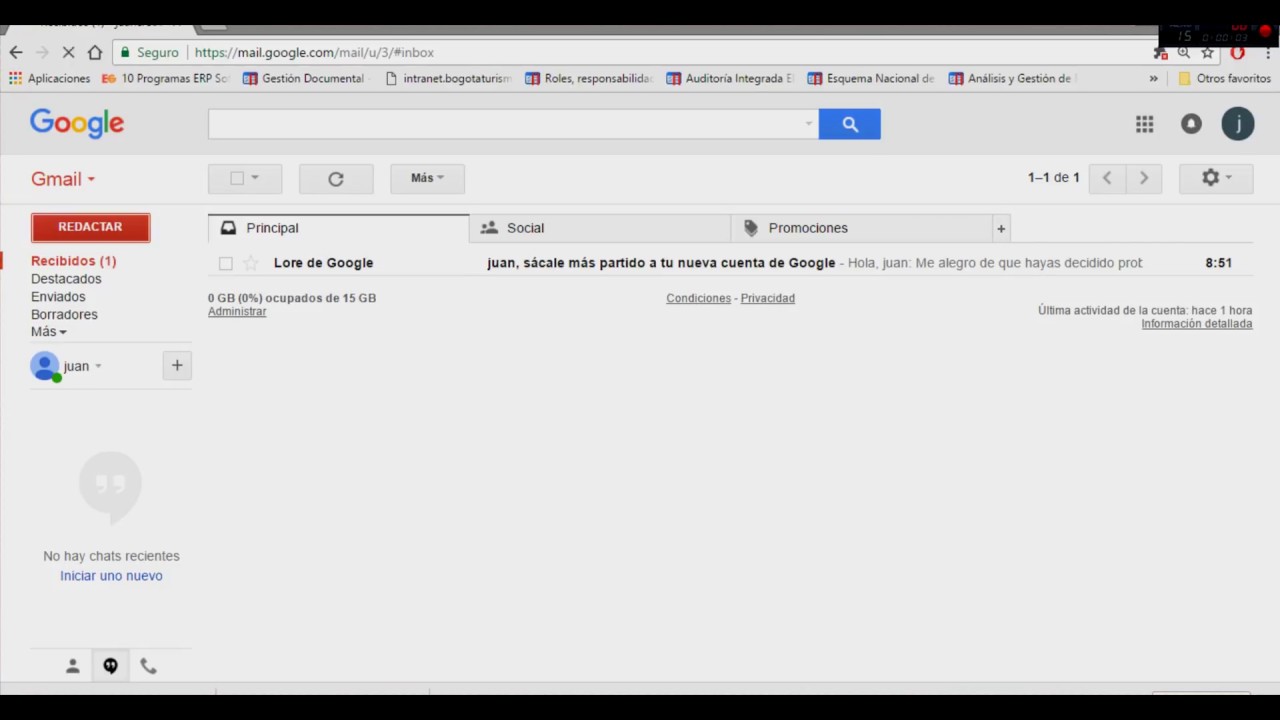Click the browser address bar URL
The image size is (1280, 720).
(x=314, y=53)
